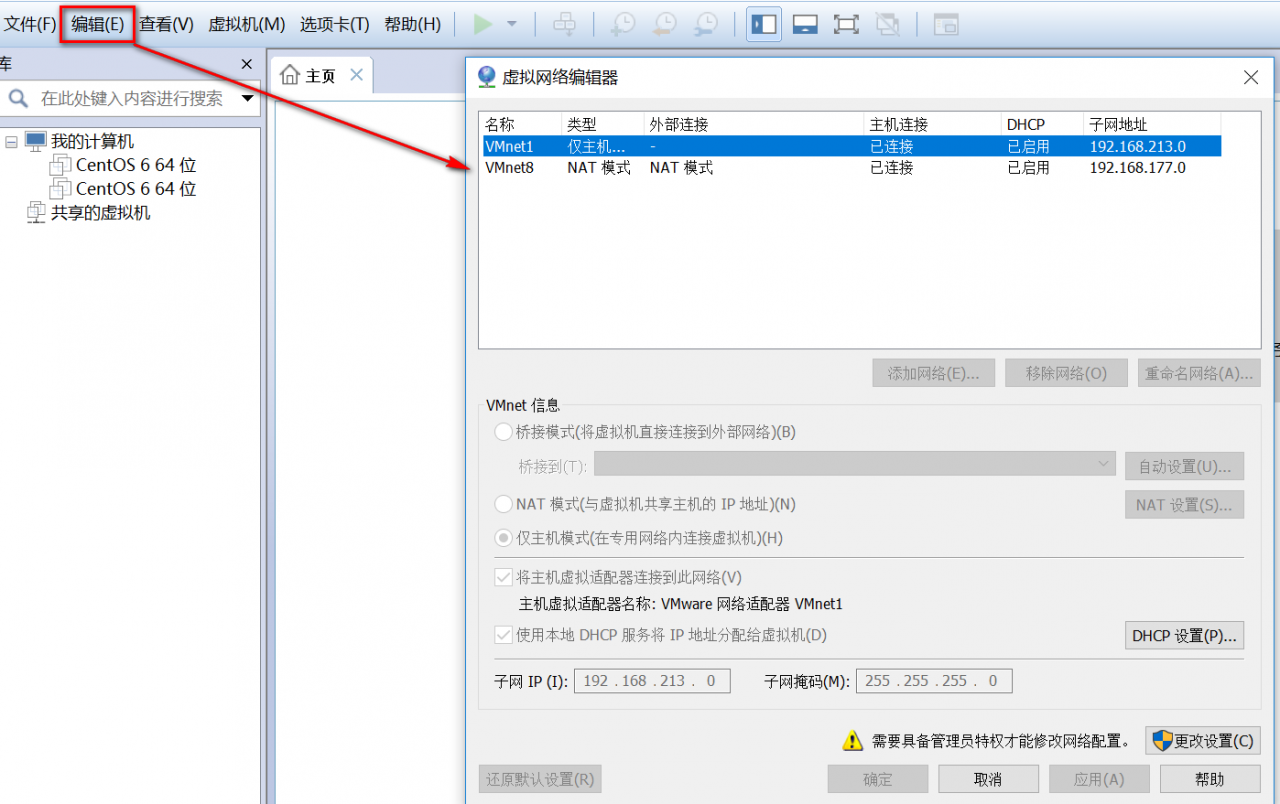Open the power options dropdown arrow
Image resolution: width=1280 pixels, height=804 pixels.
512,24
